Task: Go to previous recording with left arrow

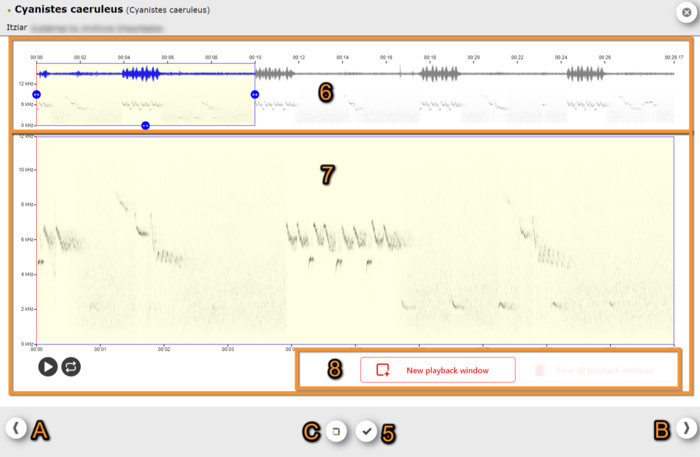Action: (x=17, y=427)
